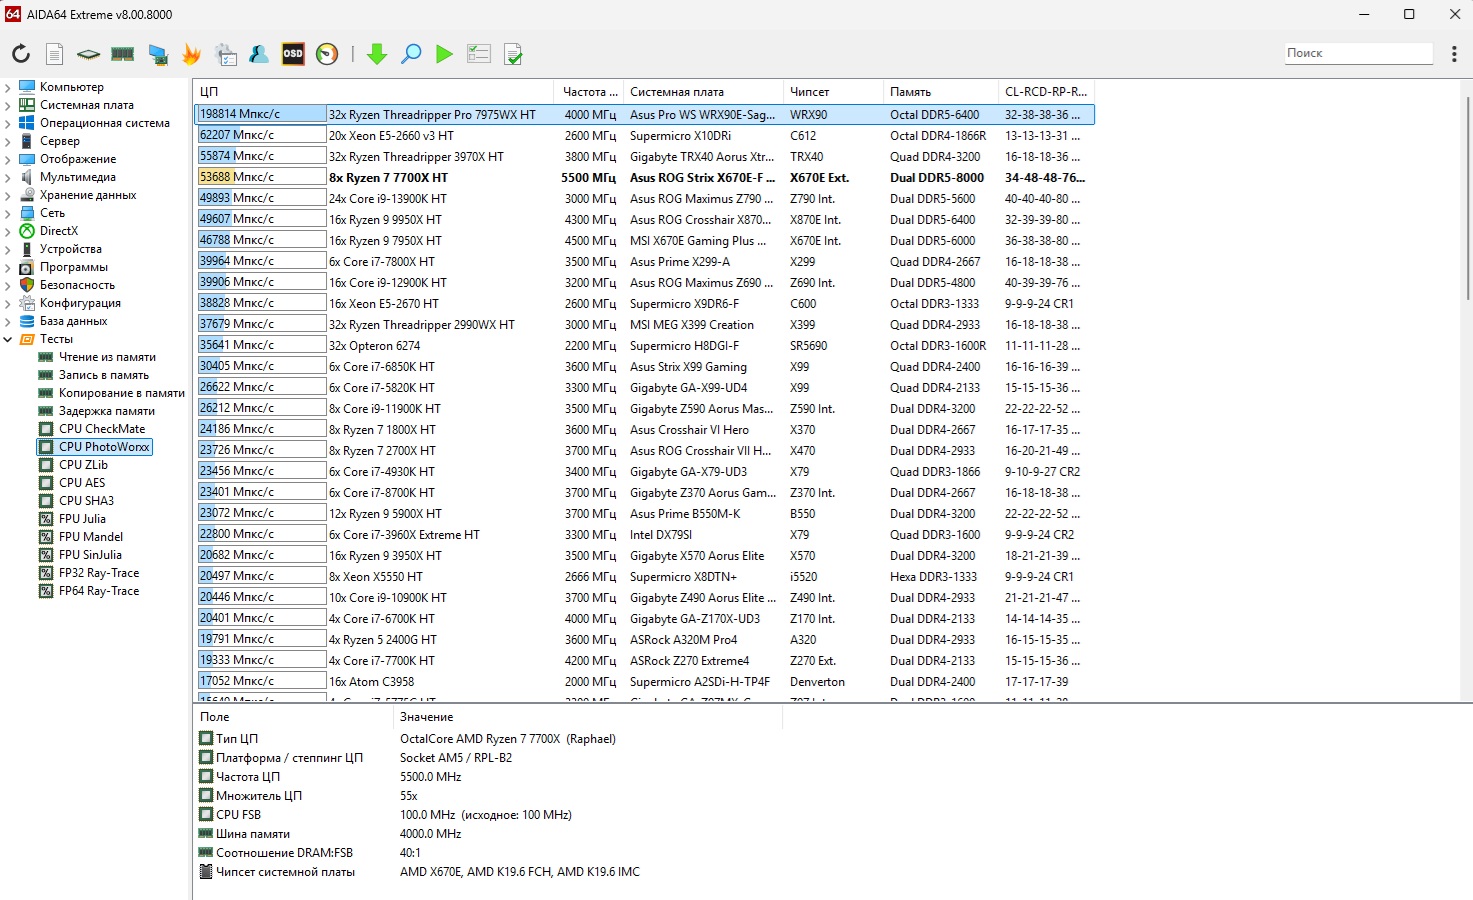This screenshot has width=1473, height=900.
Task: Expand the Хранение данных tree node
Action: (8, 195)
